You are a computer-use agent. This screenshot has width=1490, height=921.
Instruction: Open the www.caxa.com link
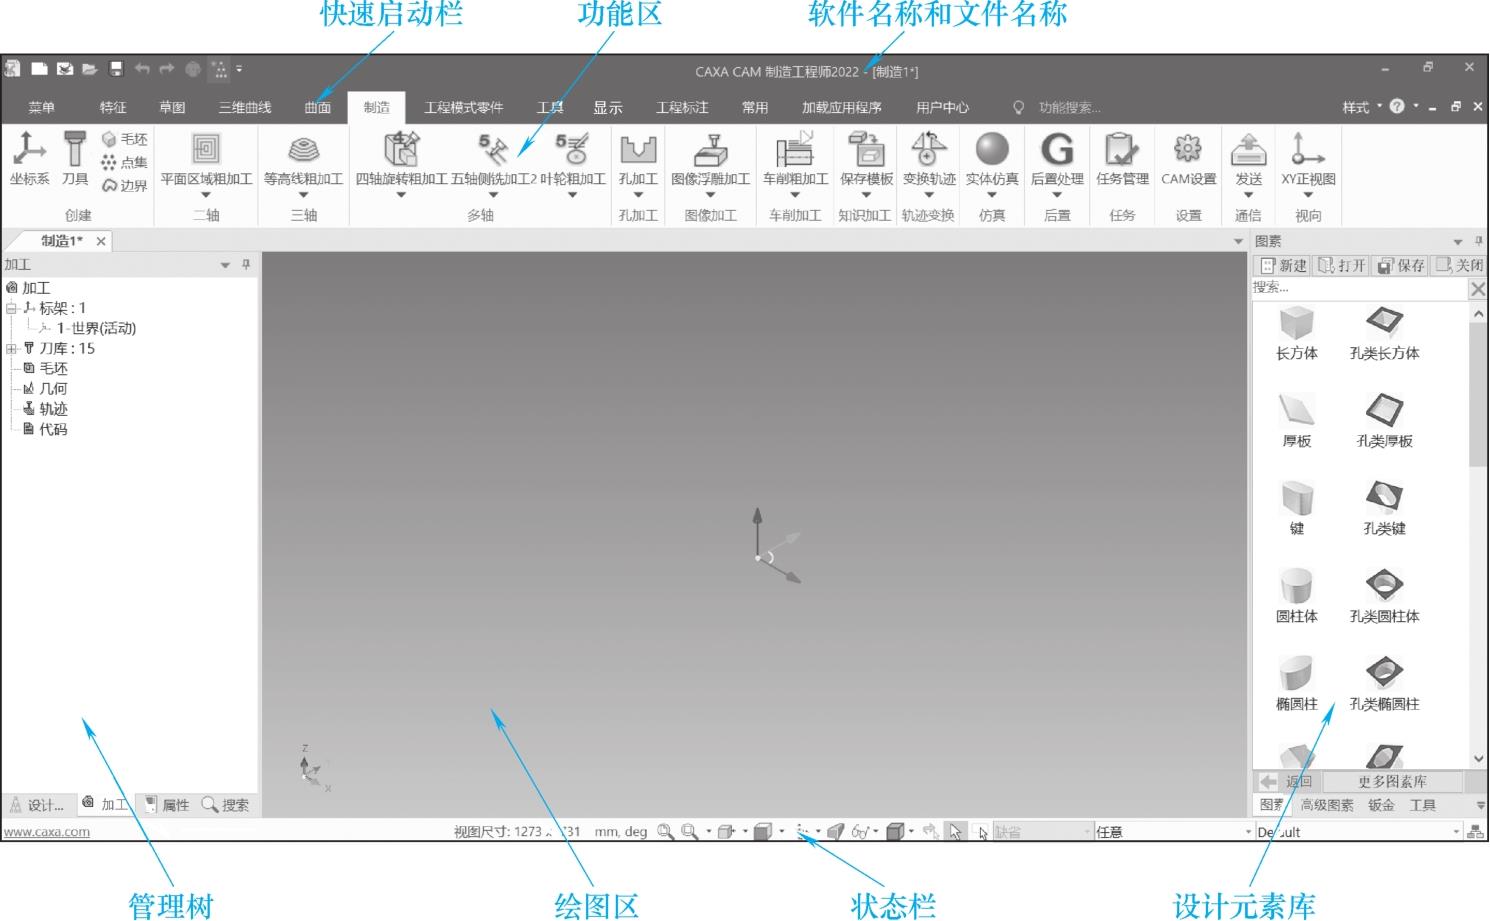[x=46, y=832]
